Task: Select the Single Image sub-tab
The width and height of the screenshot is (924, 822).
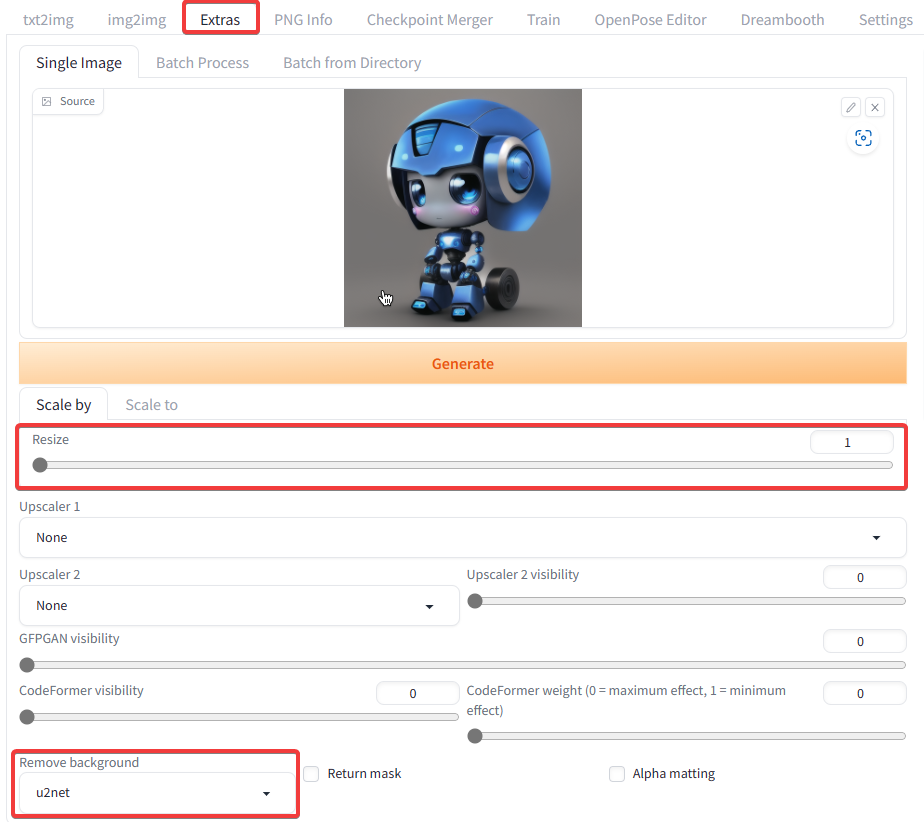Action: (79, 62)
